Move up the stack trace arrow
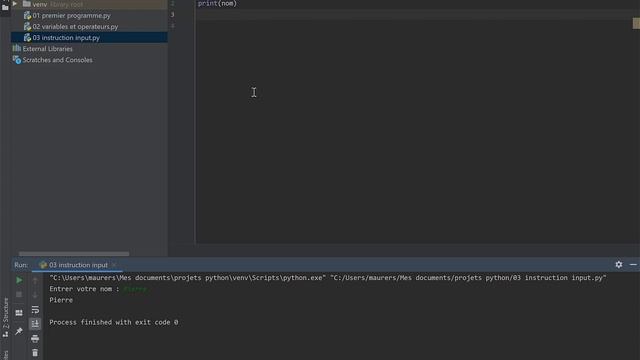This screenshot has height=360, width=640. point(35,280)
